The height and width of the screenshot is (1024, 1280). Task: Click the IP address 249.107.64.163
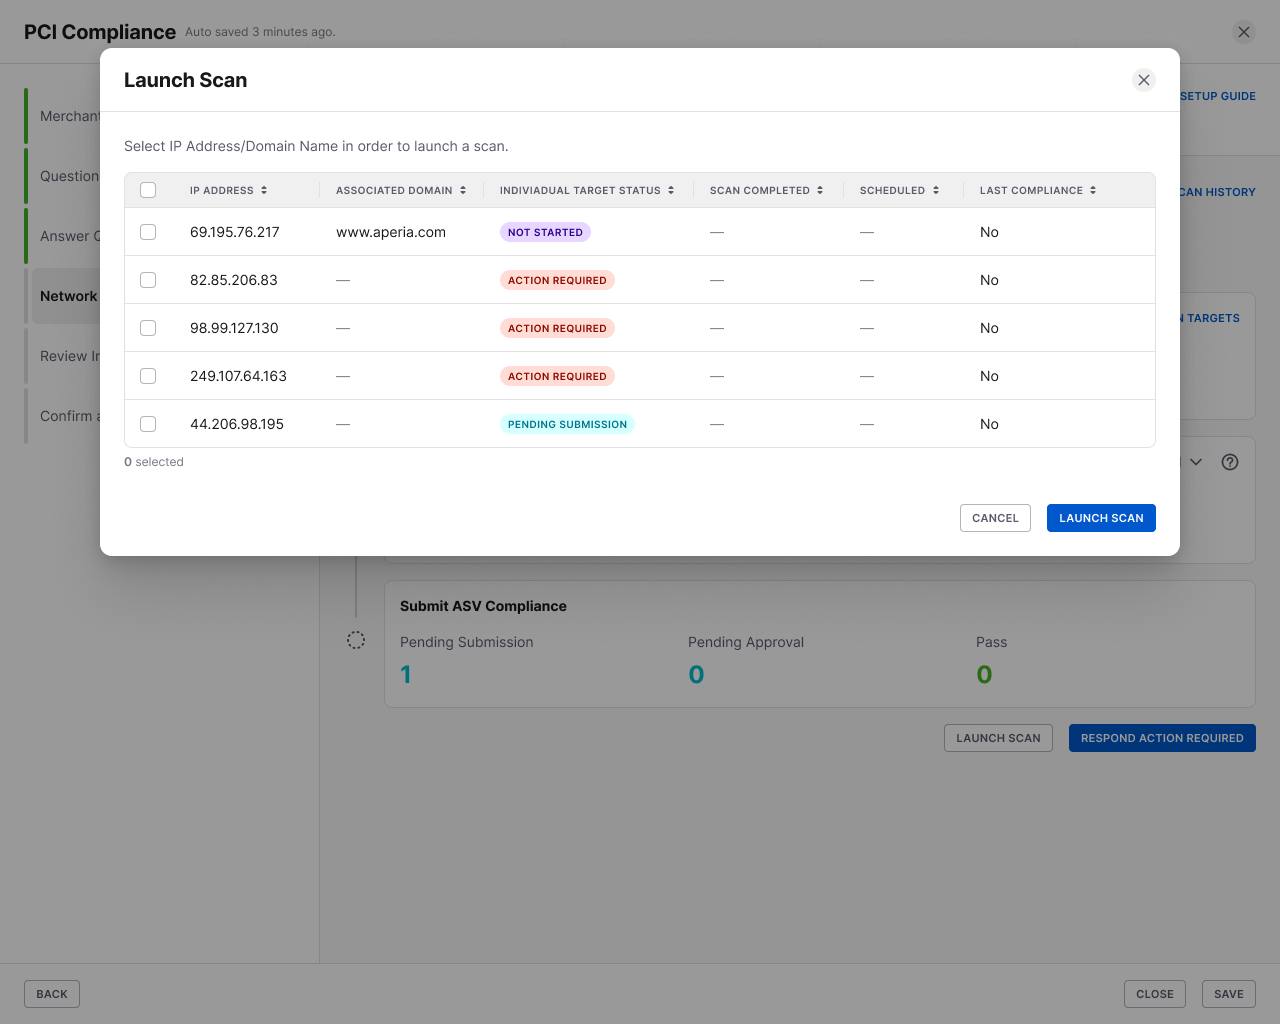(238, 376)
